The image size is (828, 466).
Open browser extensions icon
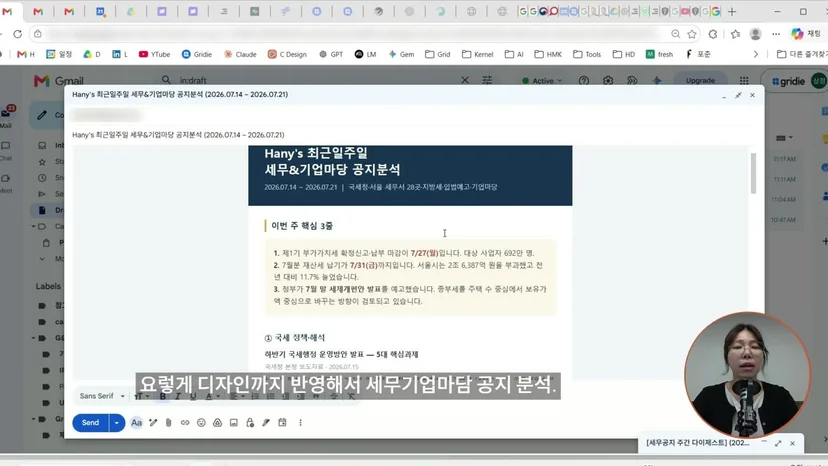(713, 34)
